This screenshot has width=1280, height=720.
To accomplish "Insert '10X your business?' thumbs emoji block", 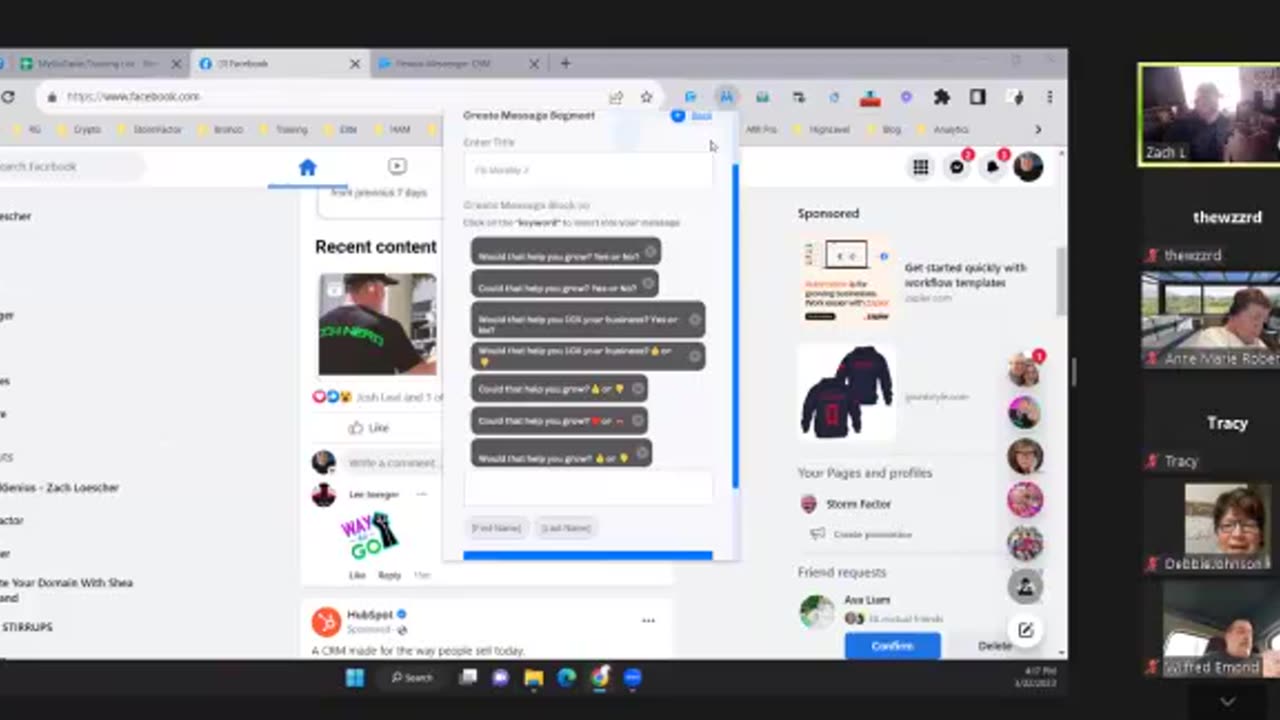I will [579, 355].
